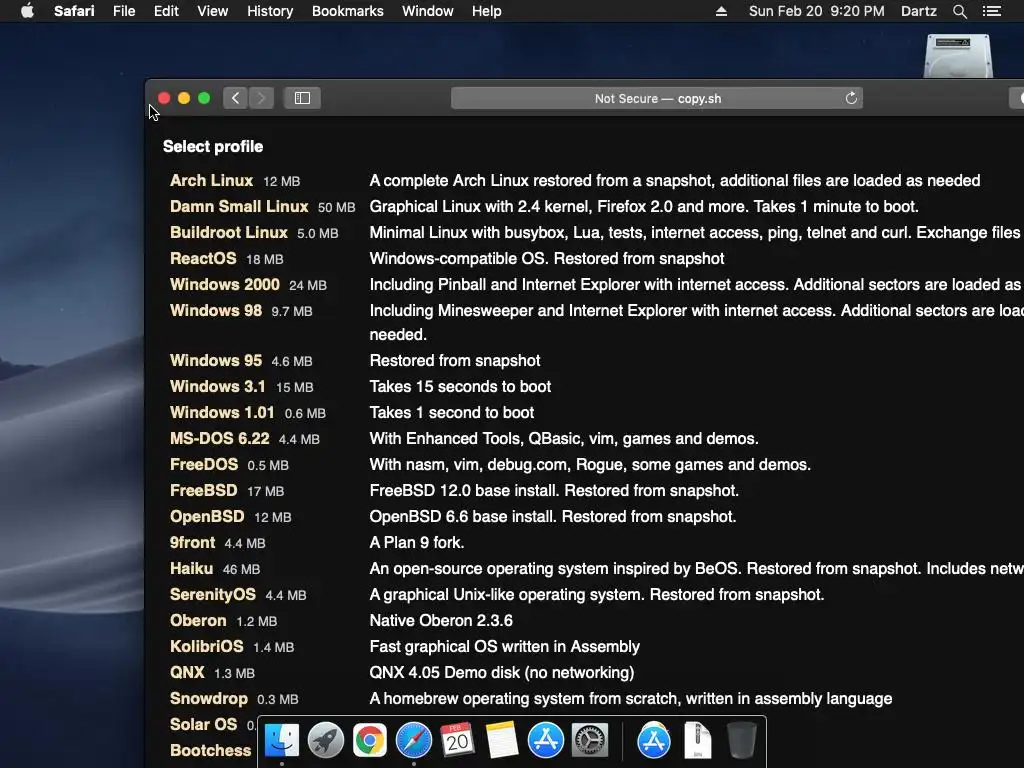Select the KolibriOS profile
The width and height of the screenshot is (1024, 768).
tap(206, 647)
